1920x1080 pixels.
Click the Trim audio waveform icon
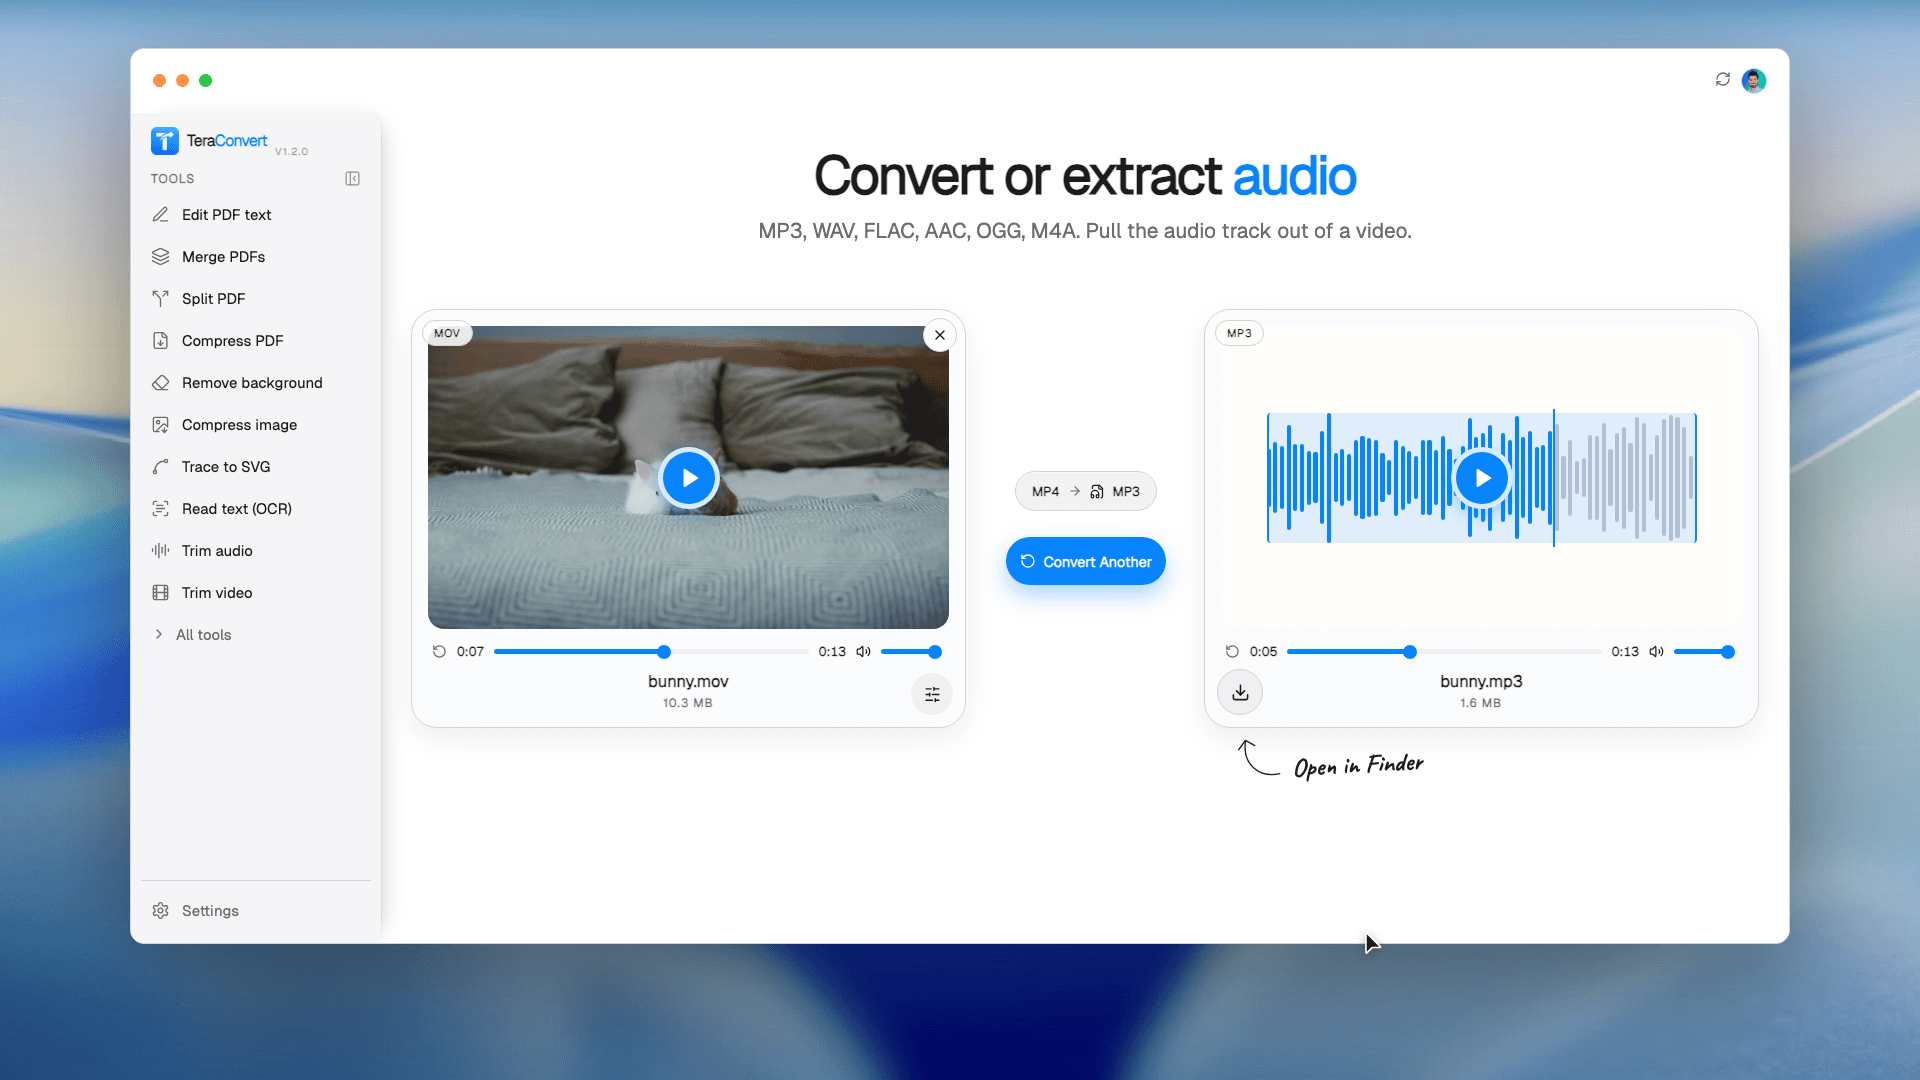click(160, 551)
